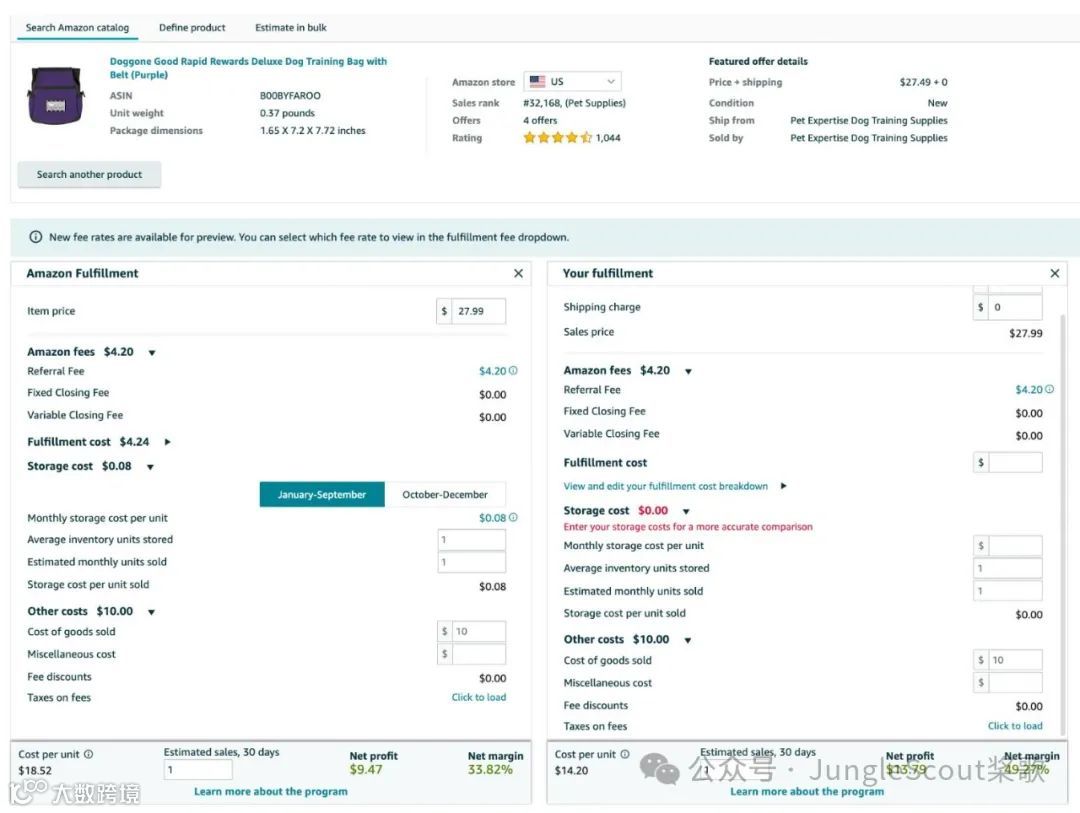Collapse Other costs $10.00 in Amazon Fulfillment
Screen dimensions: 1080x813
point(152,612)
